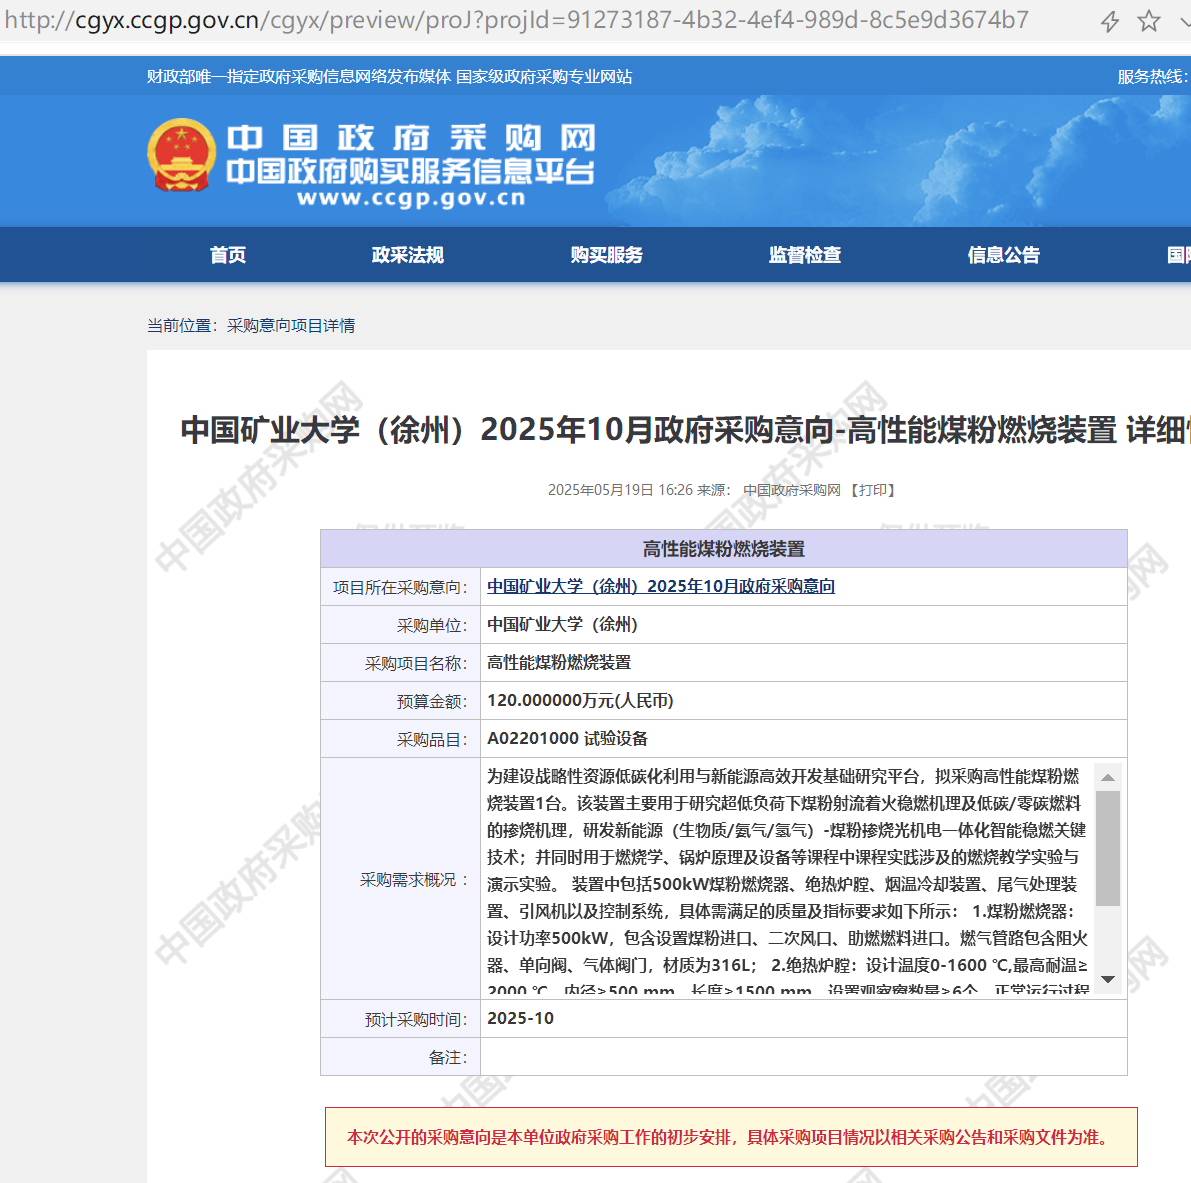Click the 采购需求概况 label cell
The height and width of the screenshot is (1183, 1191).
click(x=400, y=879)
